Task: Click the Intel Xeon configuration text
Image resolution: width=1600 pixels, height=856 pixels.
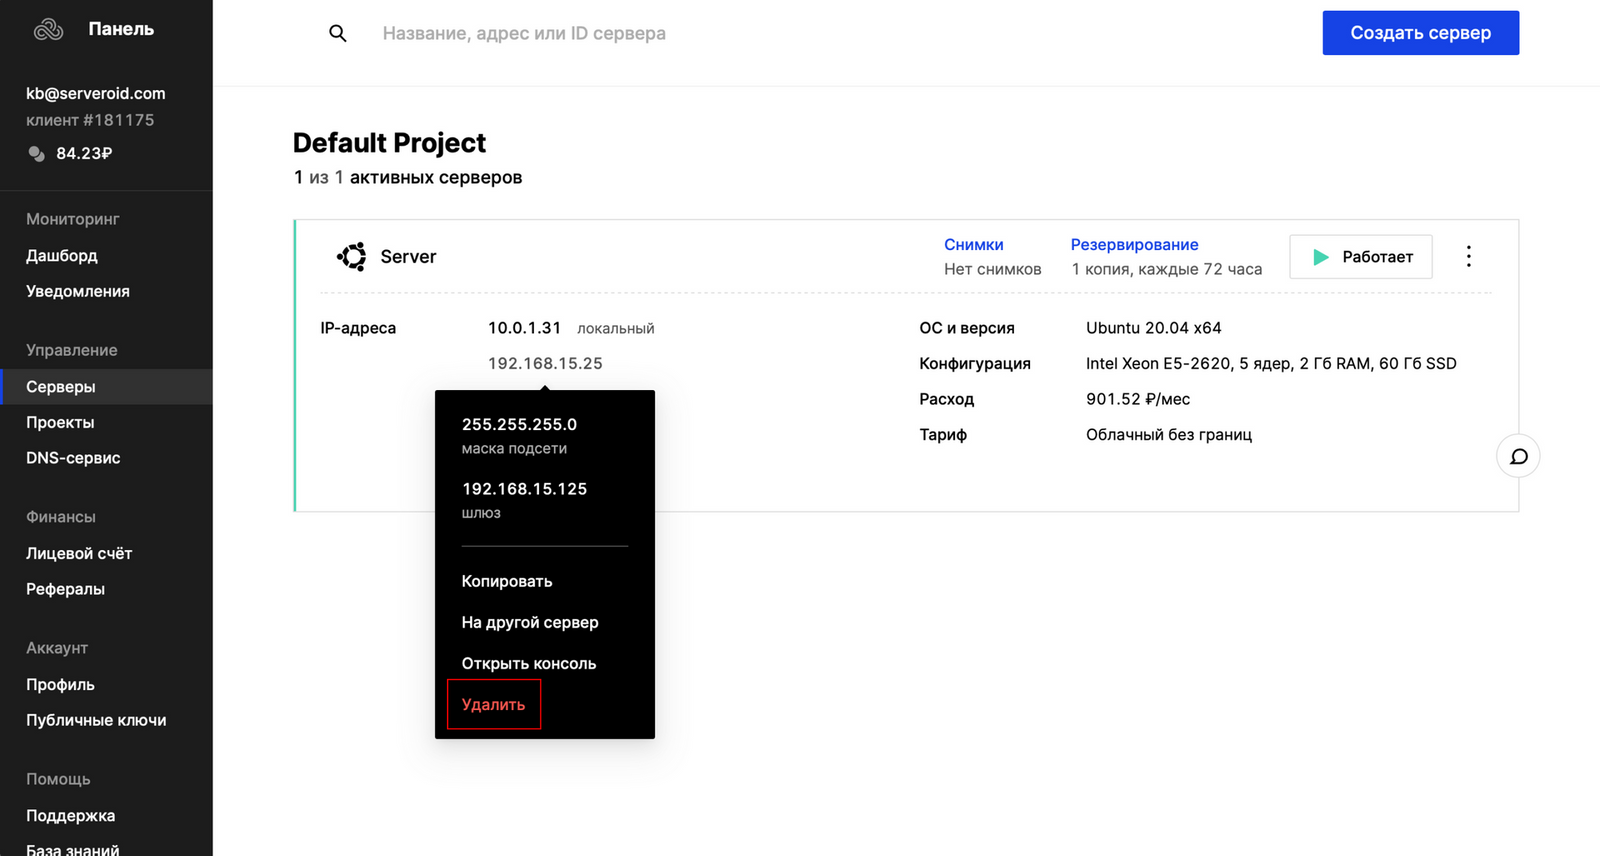Action: point(1271,363)
